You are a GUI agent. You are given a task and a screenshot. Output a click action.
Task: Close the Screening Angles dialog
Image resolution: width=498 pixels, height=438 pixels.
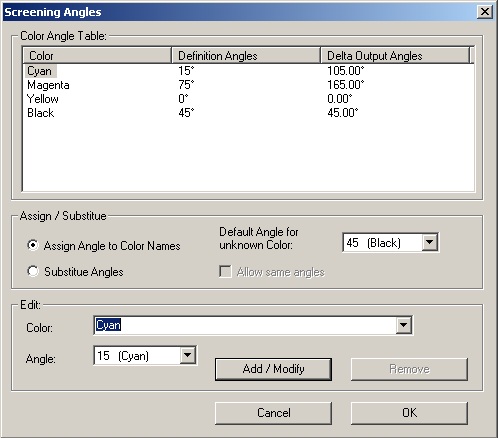485,12
